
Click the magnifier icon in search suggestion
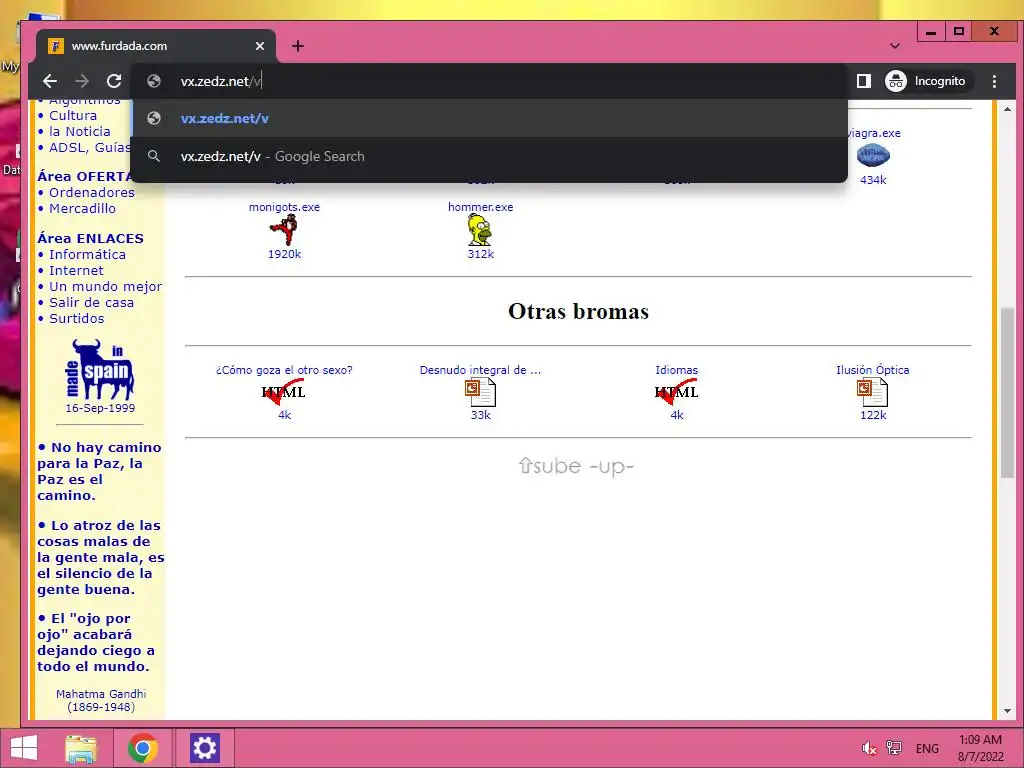click(x=154, y=157)
